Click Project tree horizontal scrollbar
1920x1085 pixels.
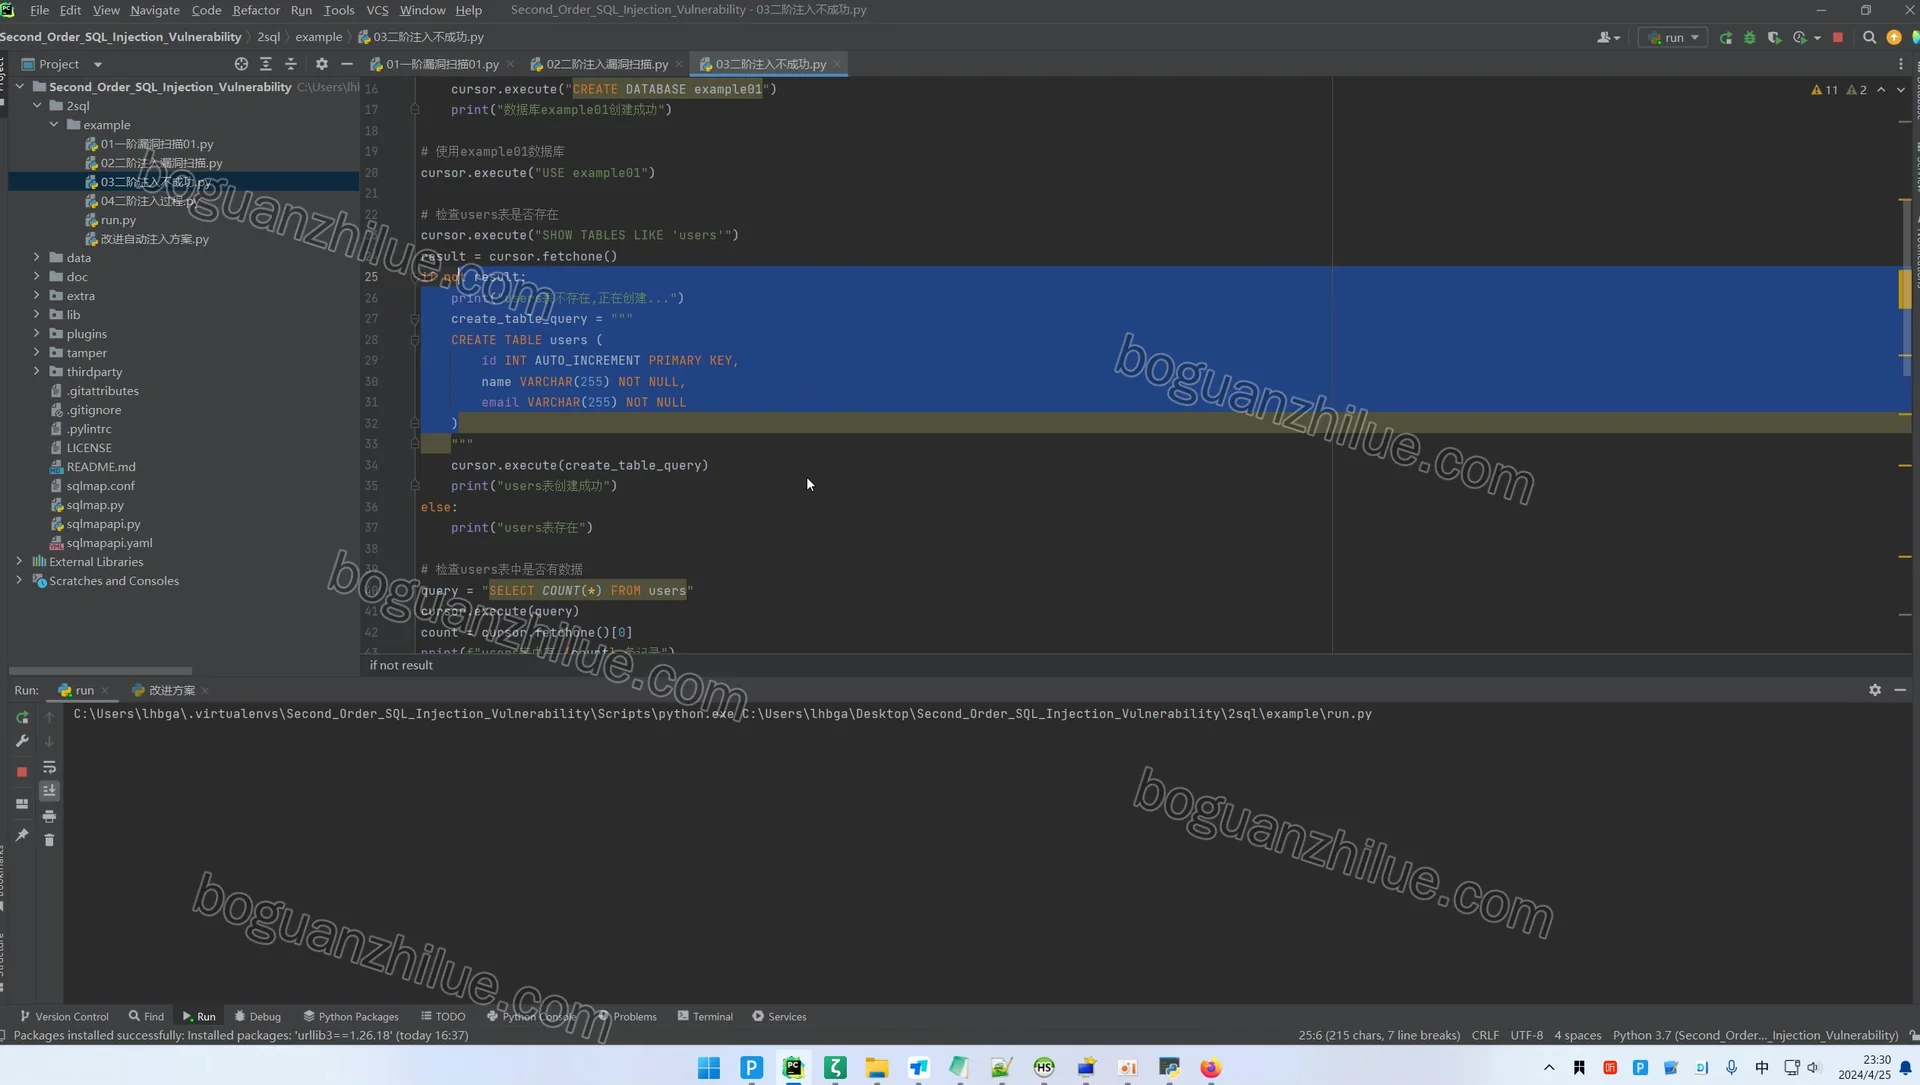(100, 671)
